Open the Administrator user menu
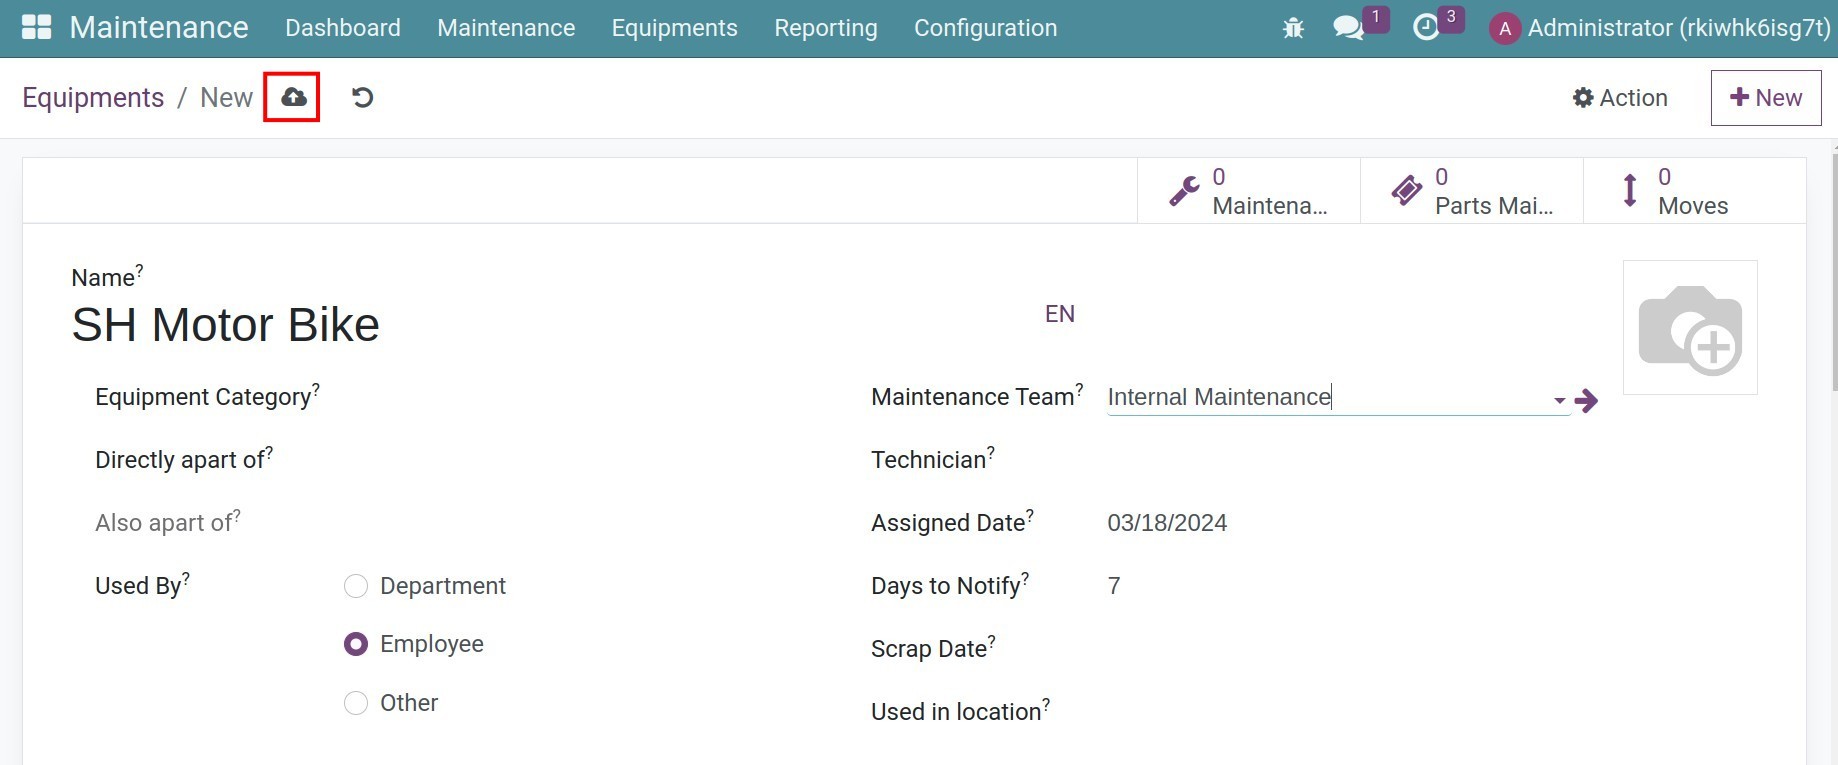1838x765 pixels. 1660,28
